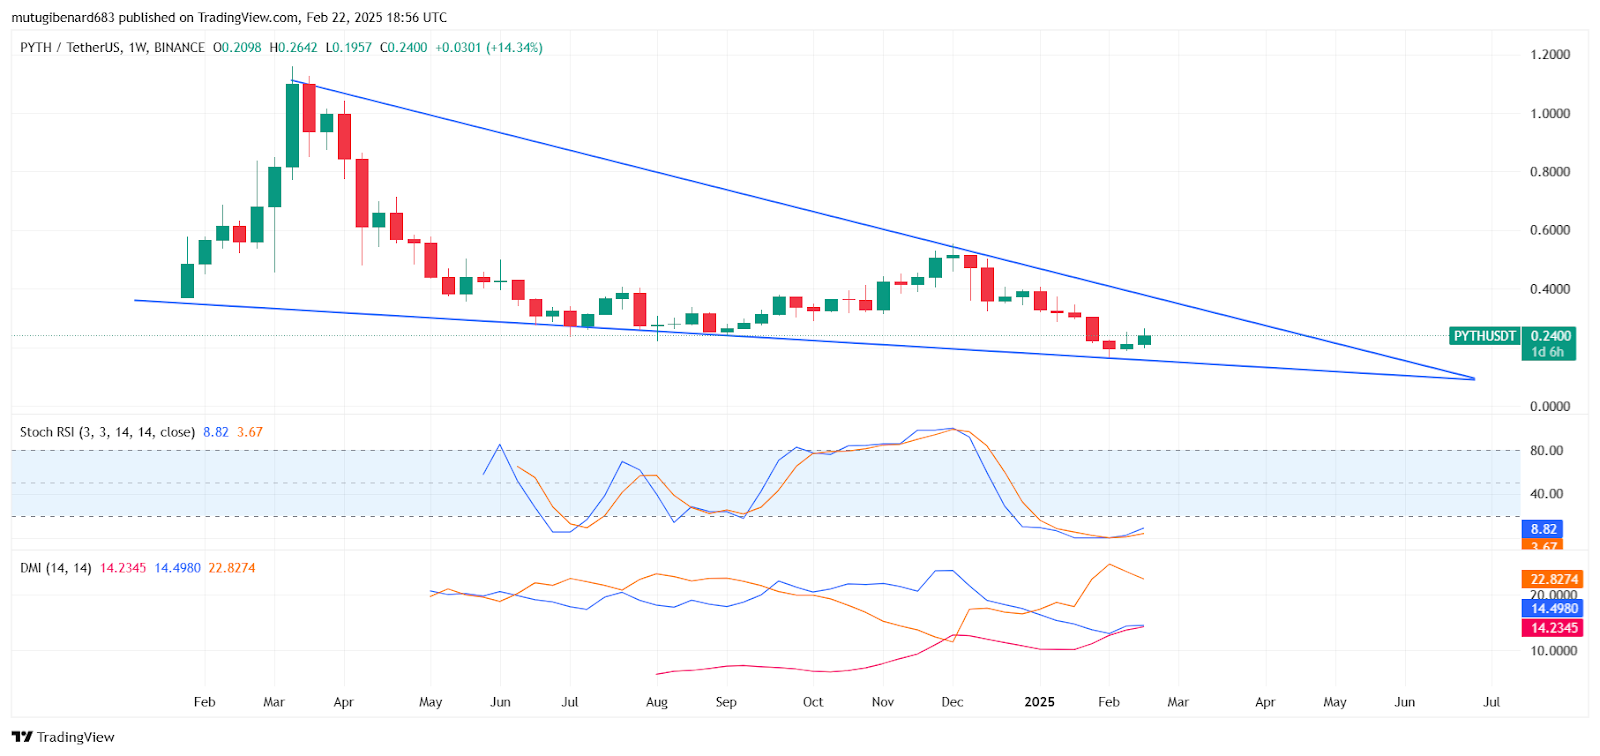The image size is (1600, 756).
Task: Click the +0.0301 (+14.34%) change value
Action: click(489, 47)
